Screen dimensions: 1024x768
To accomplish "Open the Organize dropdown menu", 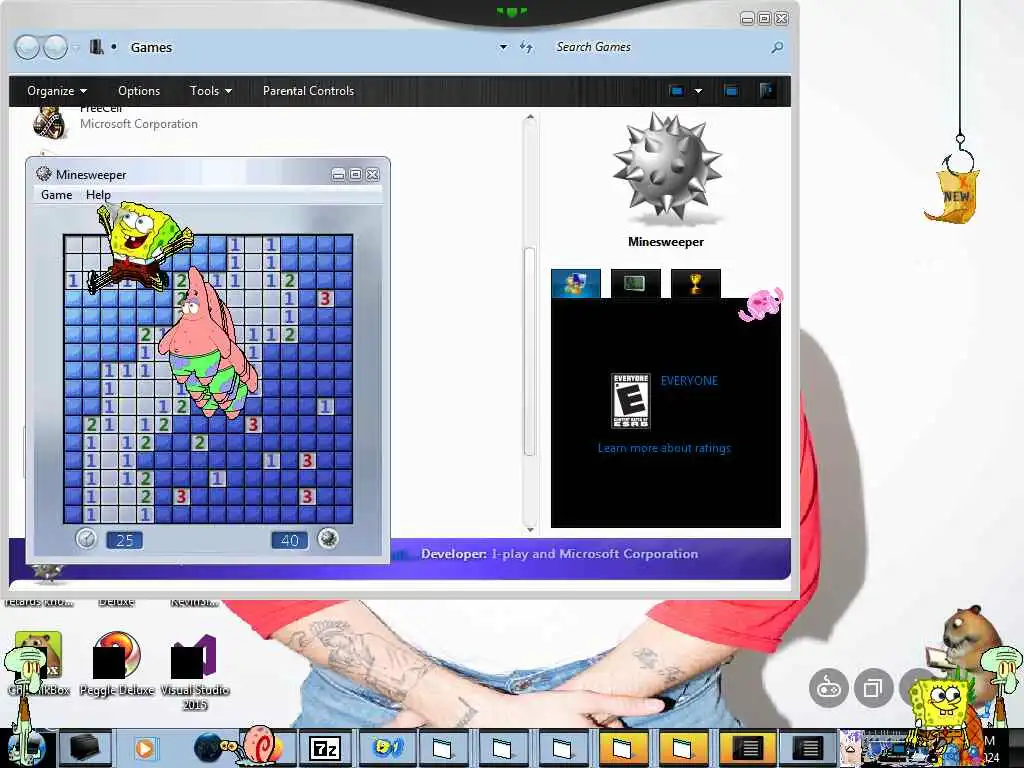I will tap(57, 91).
